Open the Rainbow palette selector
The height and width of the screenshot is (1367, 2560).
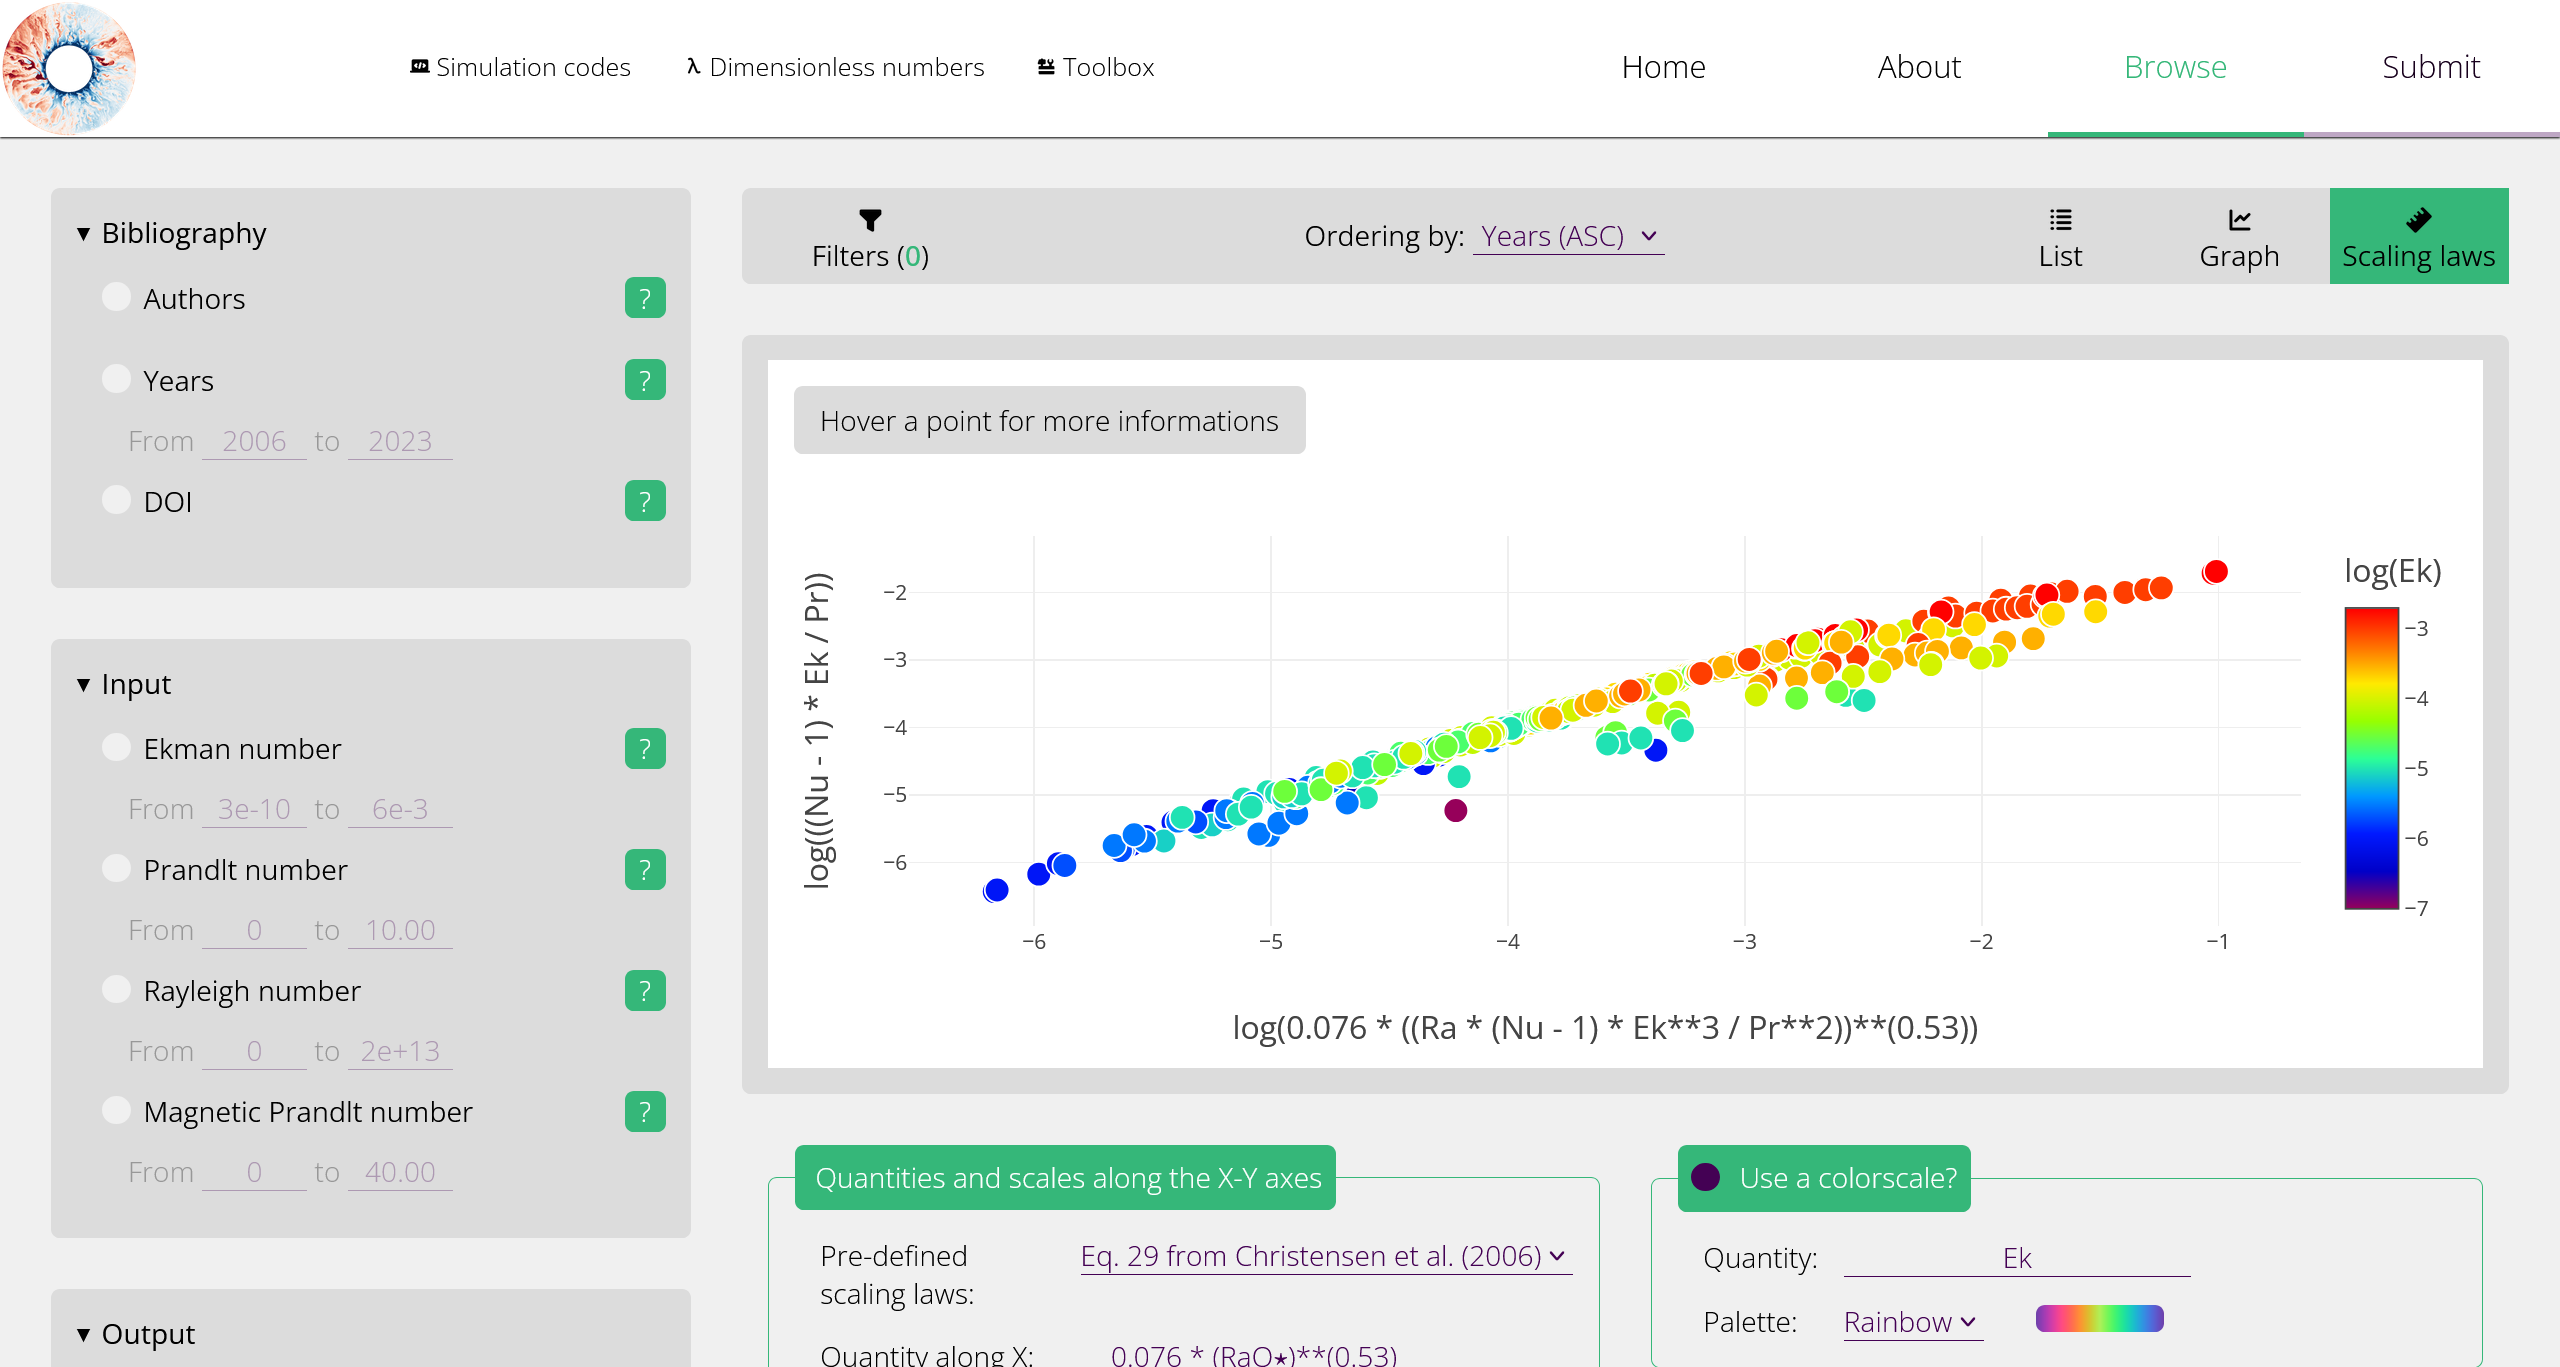1910,1322
